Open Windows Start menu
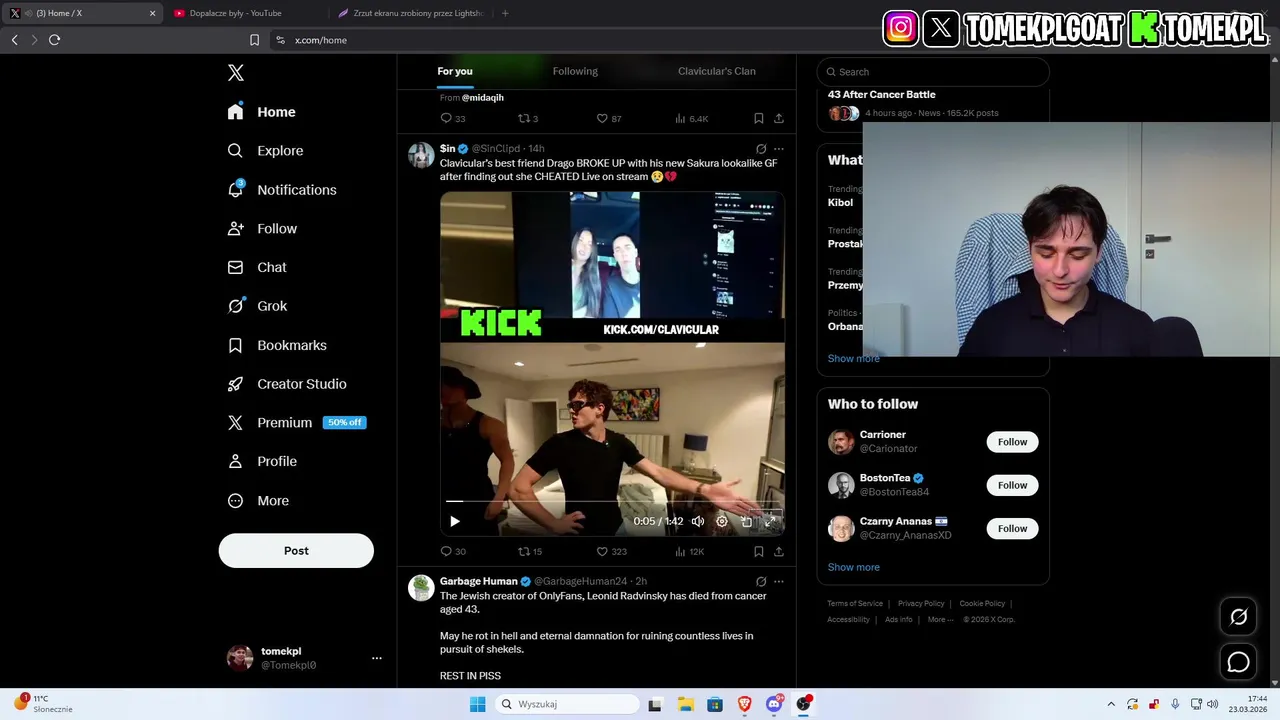 (478, 704)
